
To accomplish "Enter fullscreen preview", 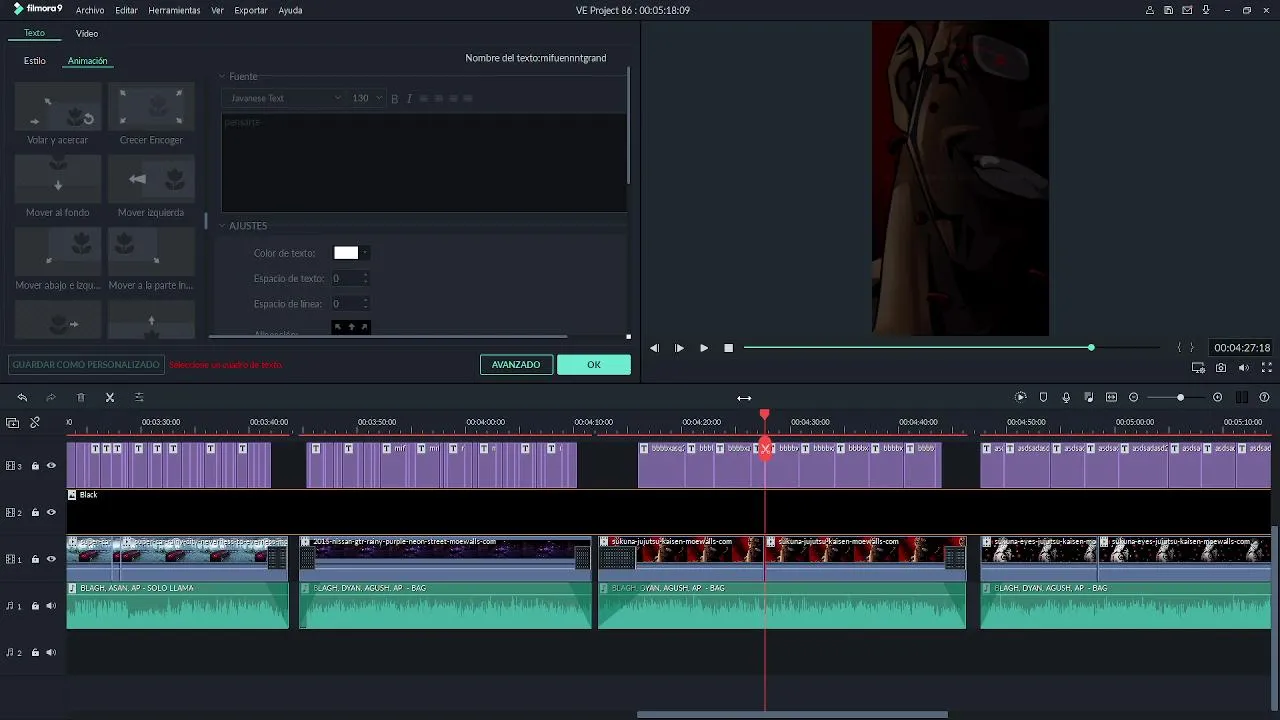I will 1266,368.
